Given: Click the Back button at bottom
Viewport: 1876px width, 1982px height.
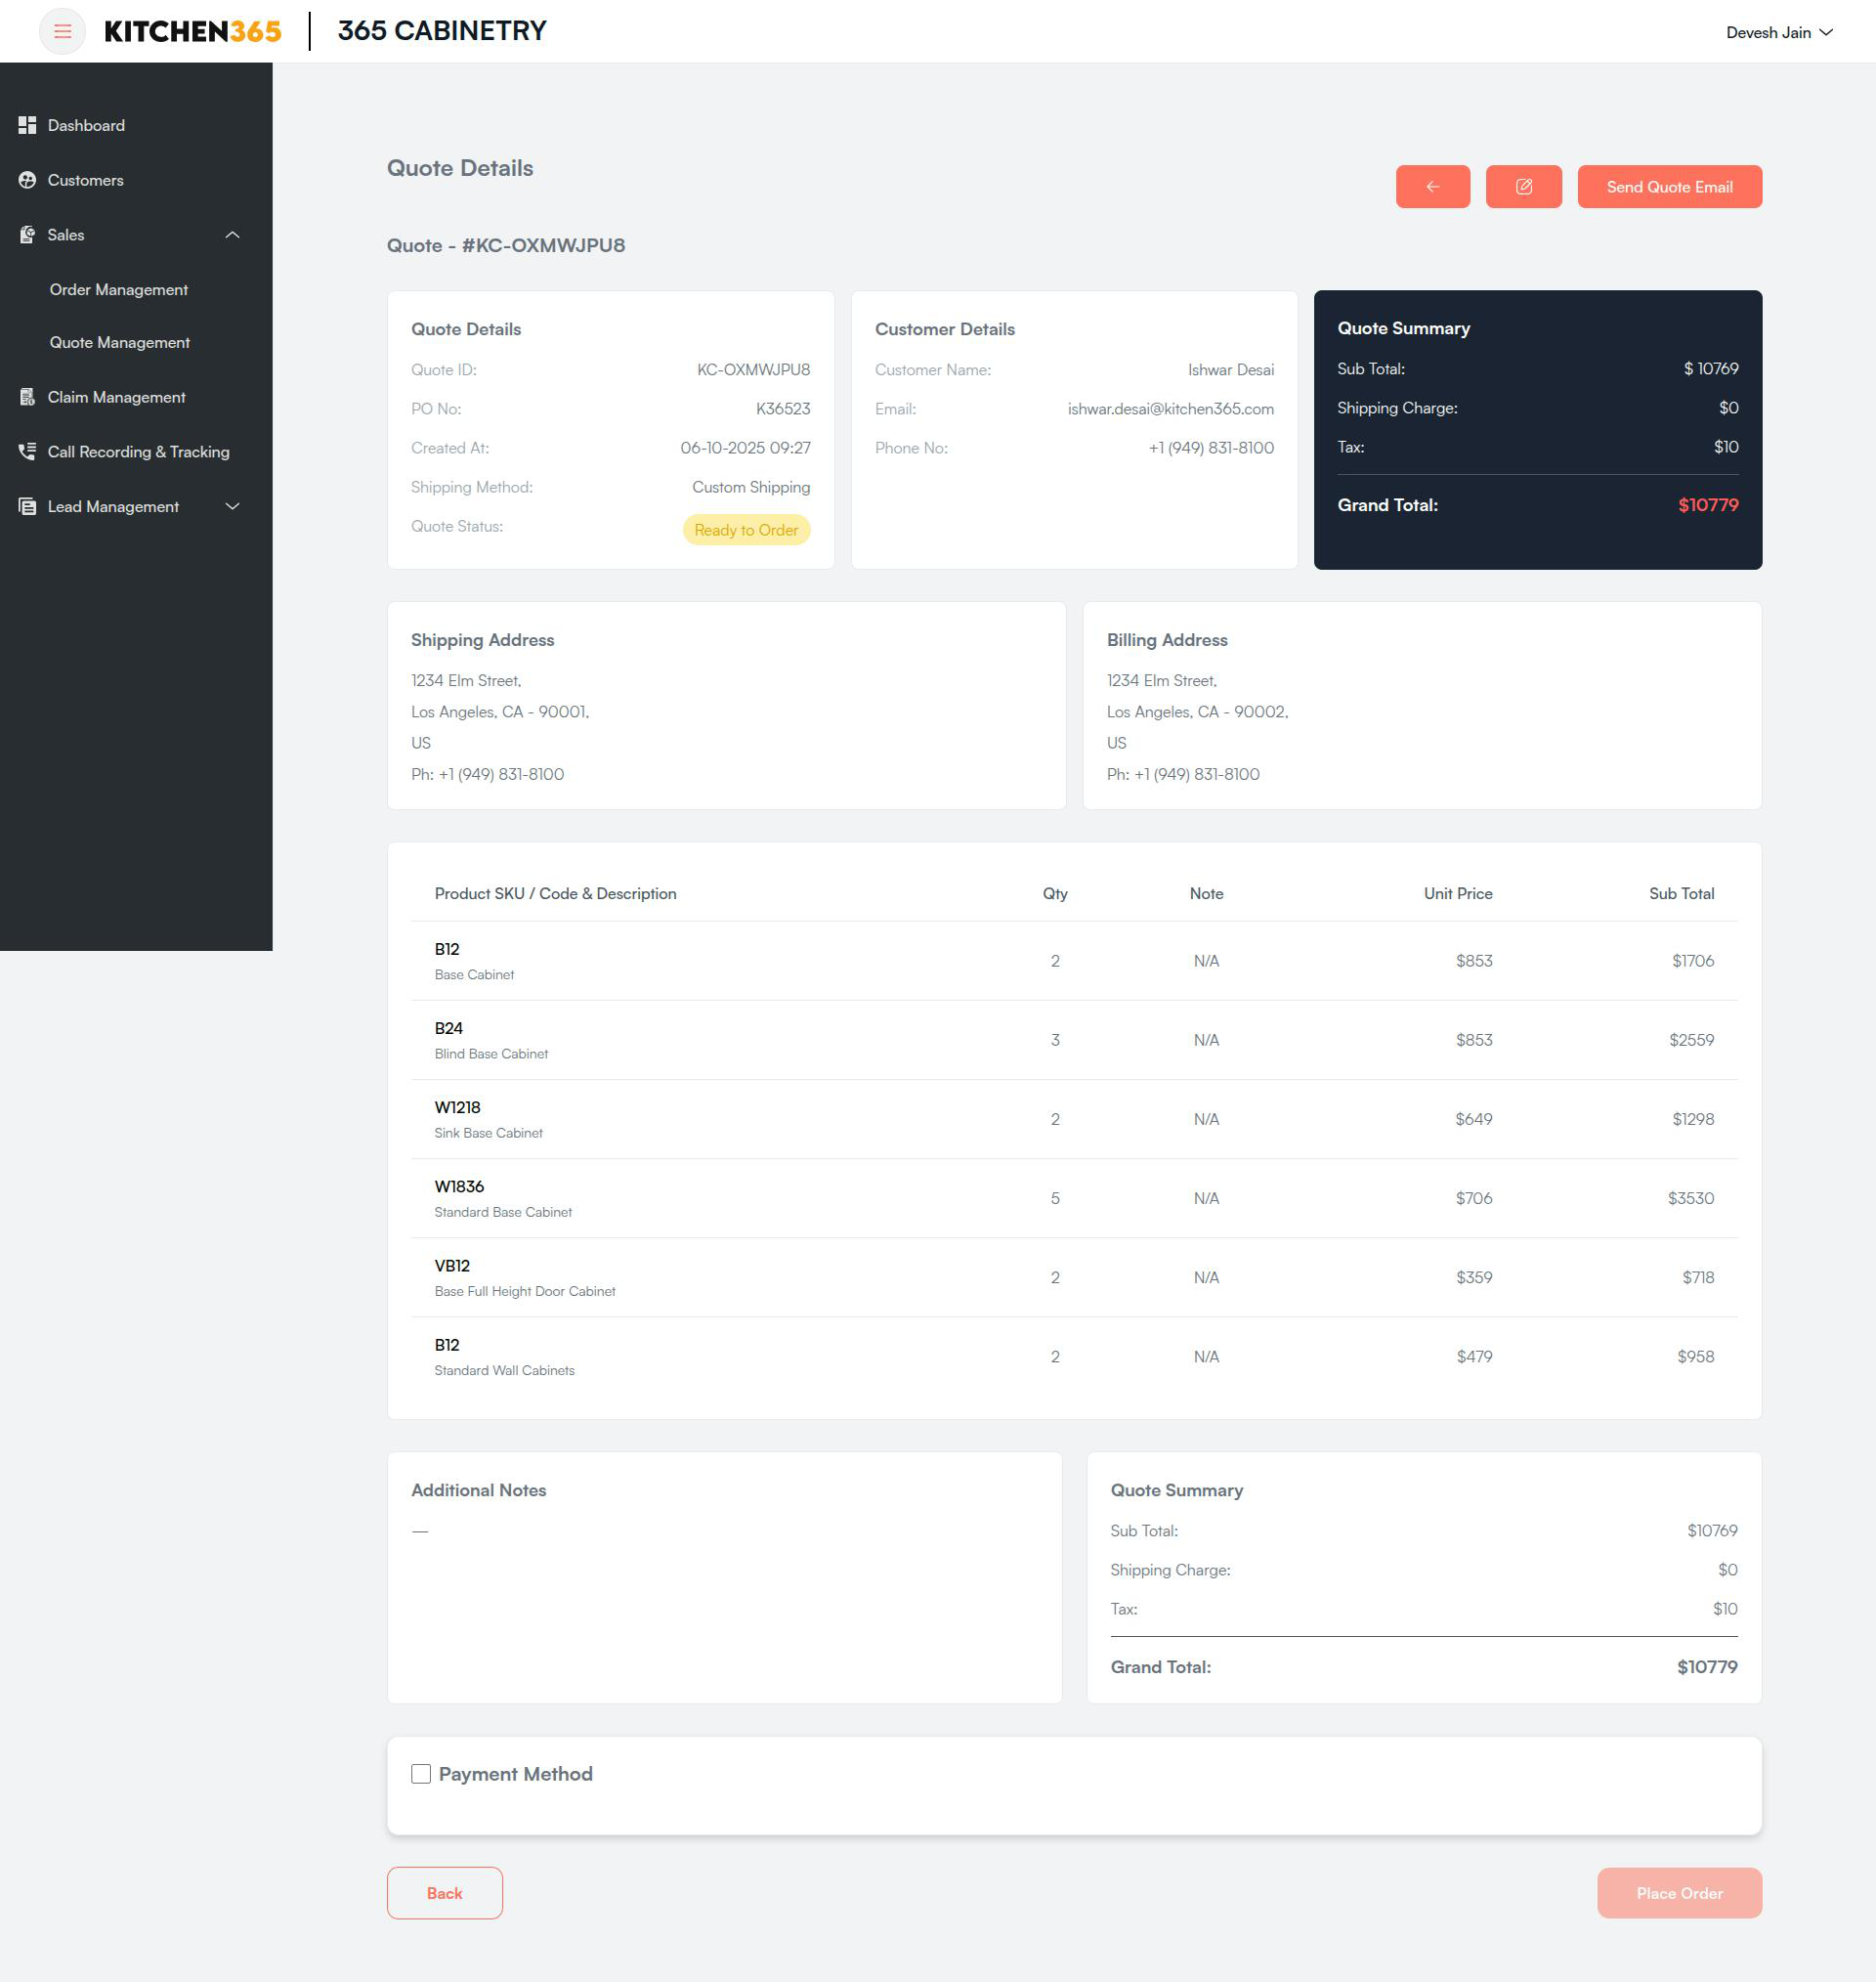Looking at the screenshot, I should tap(444, 1892).
